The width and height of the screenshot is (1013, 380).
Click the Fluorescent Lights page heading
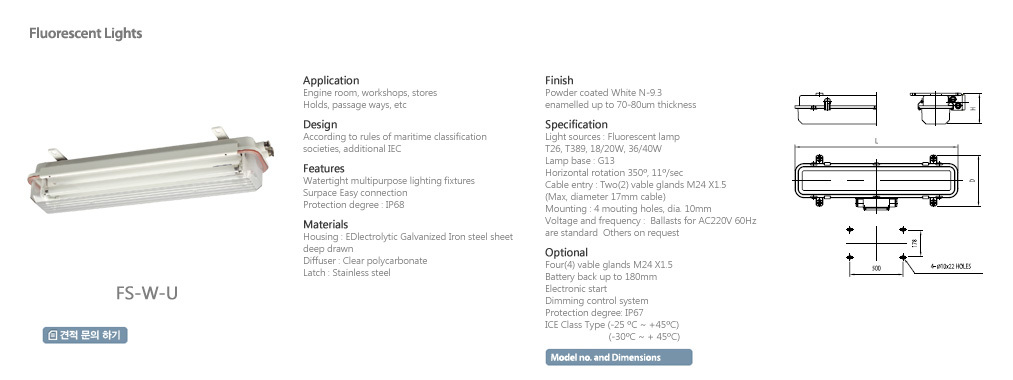pyautogui.click(x=85, y=33)
